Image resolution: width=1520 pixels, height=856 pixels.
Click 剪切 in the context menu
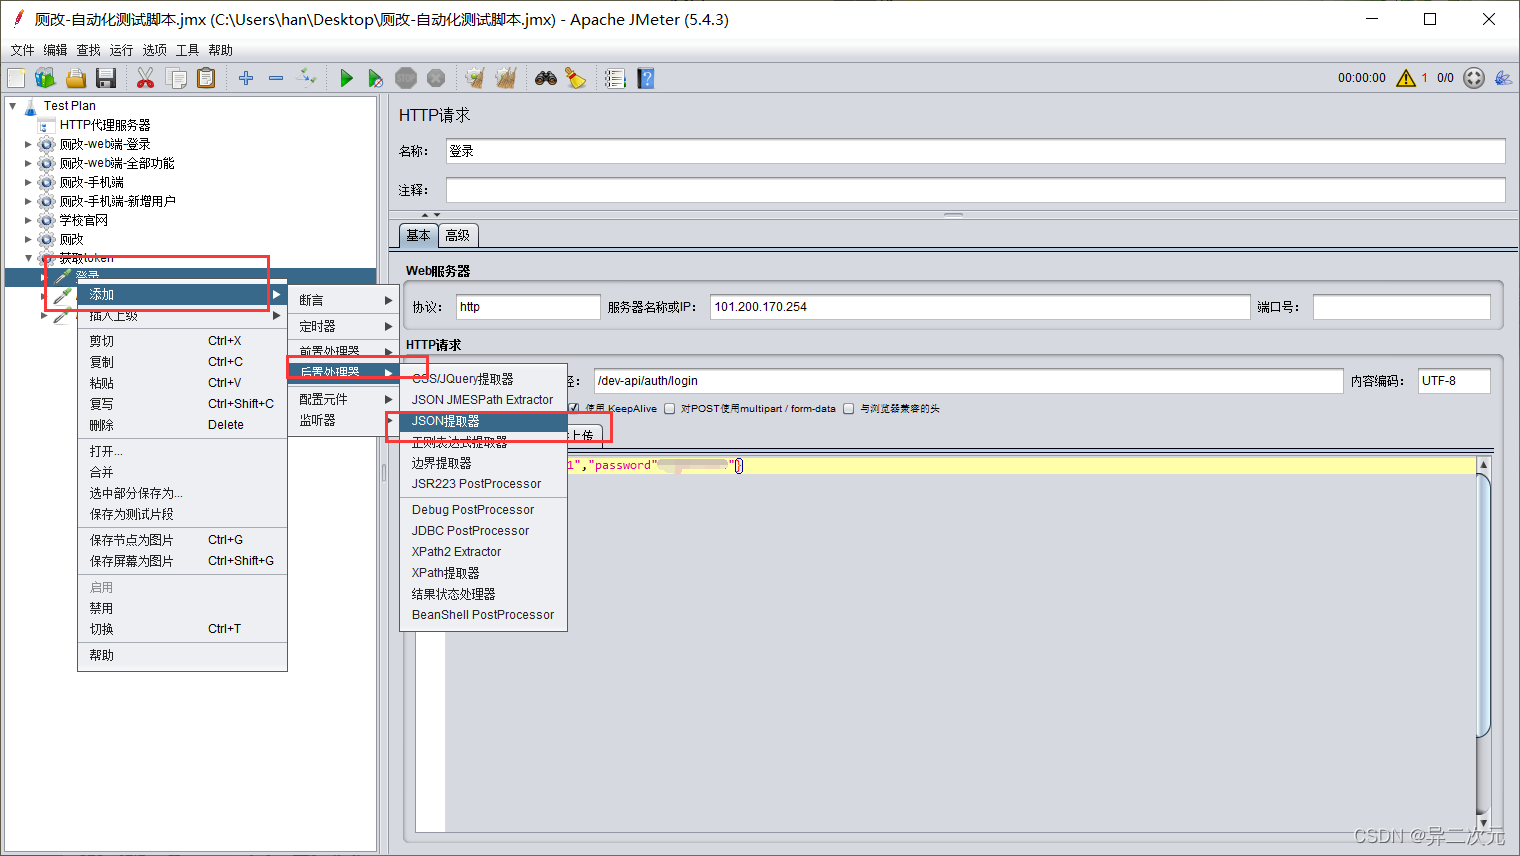[x=182, y=341]
